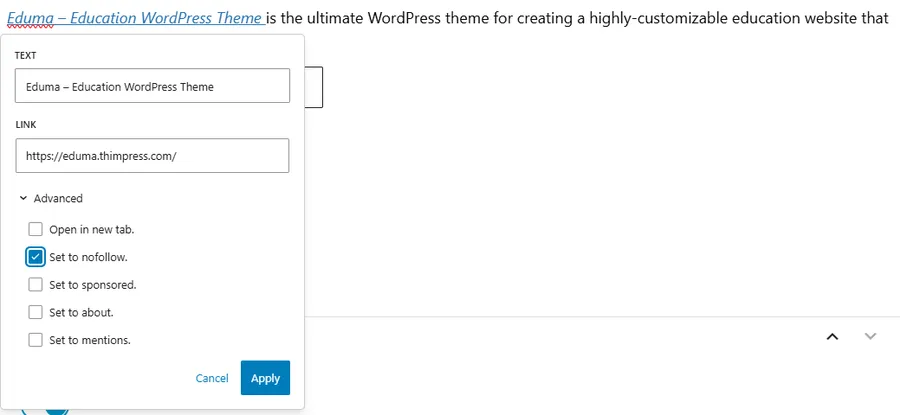Click the LINK field label
Viewport: 900px width, 415px height.
27,123
